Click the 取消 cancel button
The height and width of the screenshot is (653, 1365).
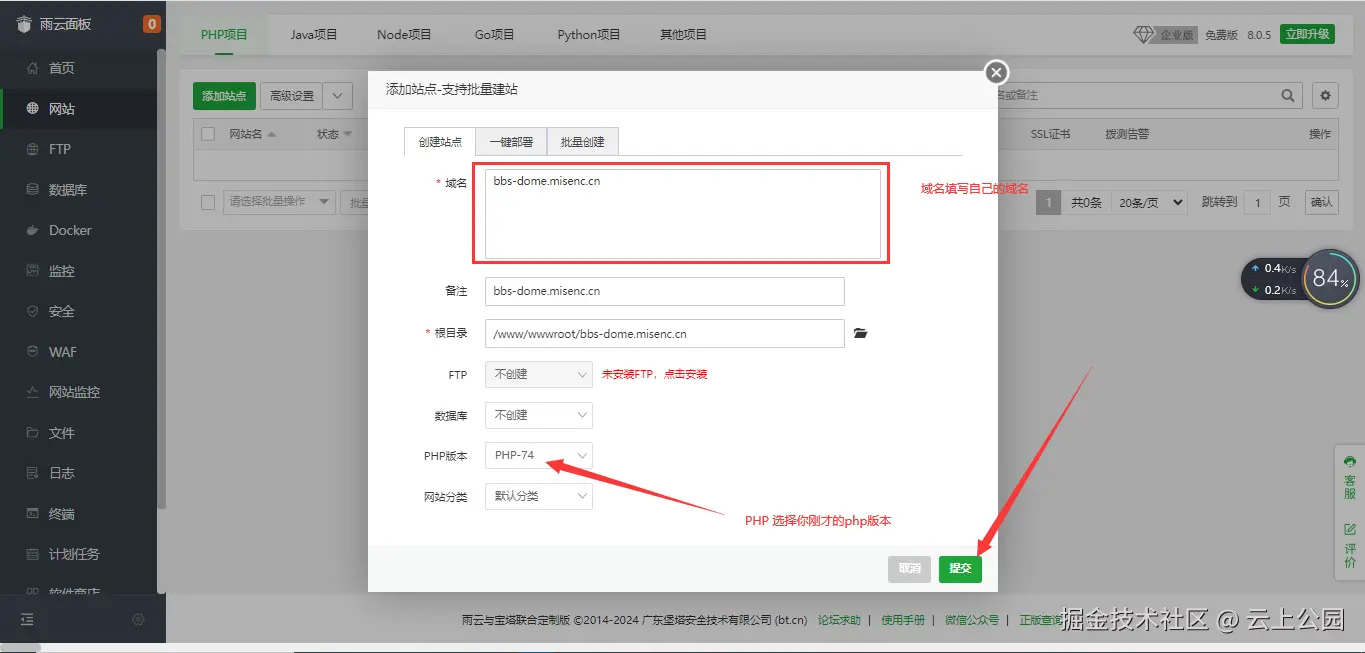pyautogui.click(x=909, y=569)
